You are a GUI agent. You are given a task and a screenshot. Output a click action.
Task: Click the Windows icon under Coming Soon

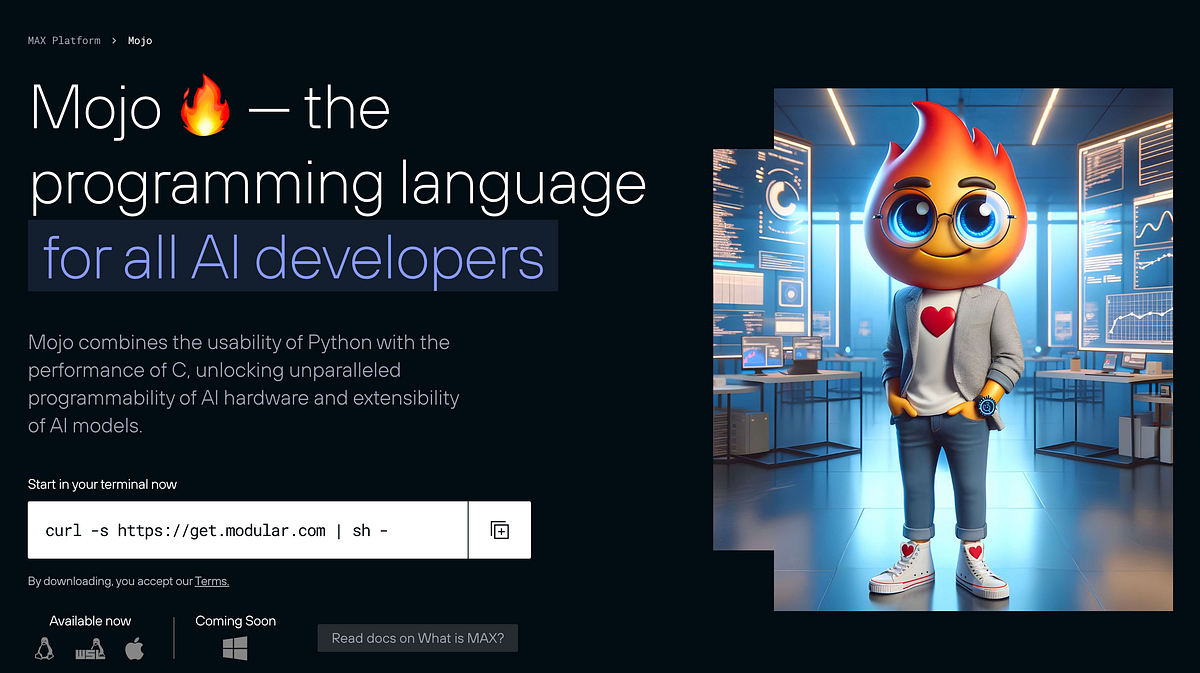(x=235, y=648)
